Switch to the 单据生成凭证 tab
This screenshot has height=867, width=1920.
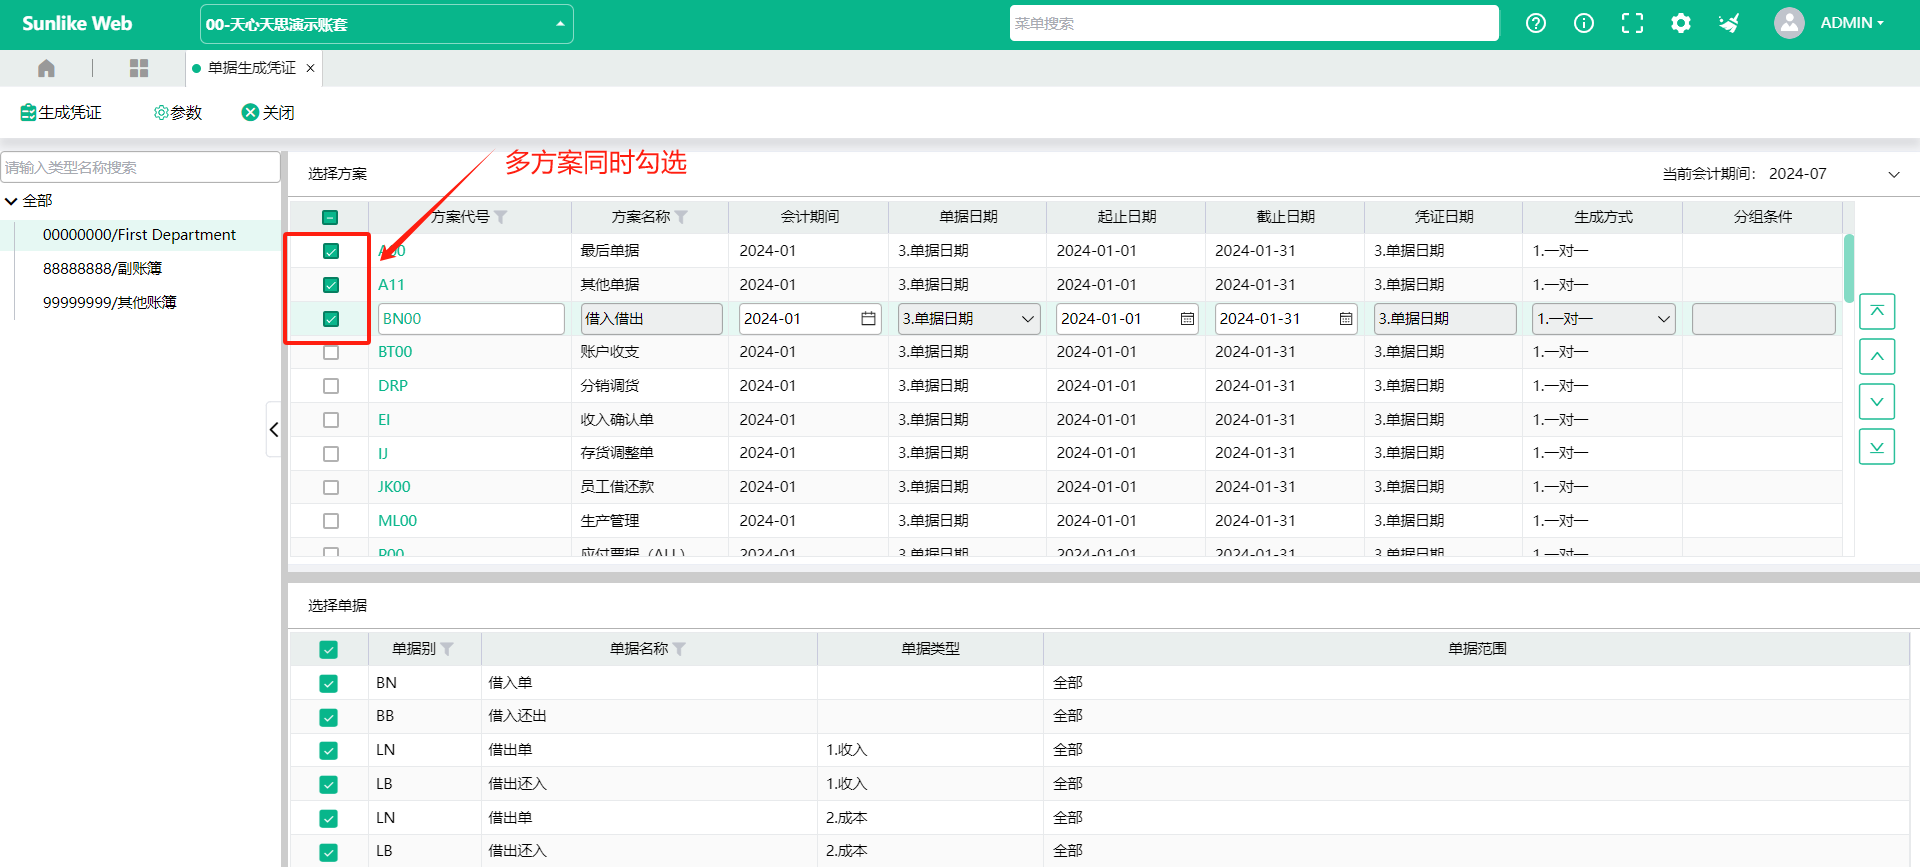point(251,68)
